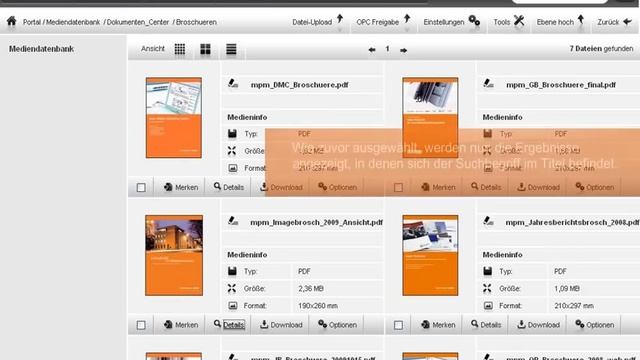
Task: Click the Ebene hoch up-arrow icon
Action: point(581,19)
